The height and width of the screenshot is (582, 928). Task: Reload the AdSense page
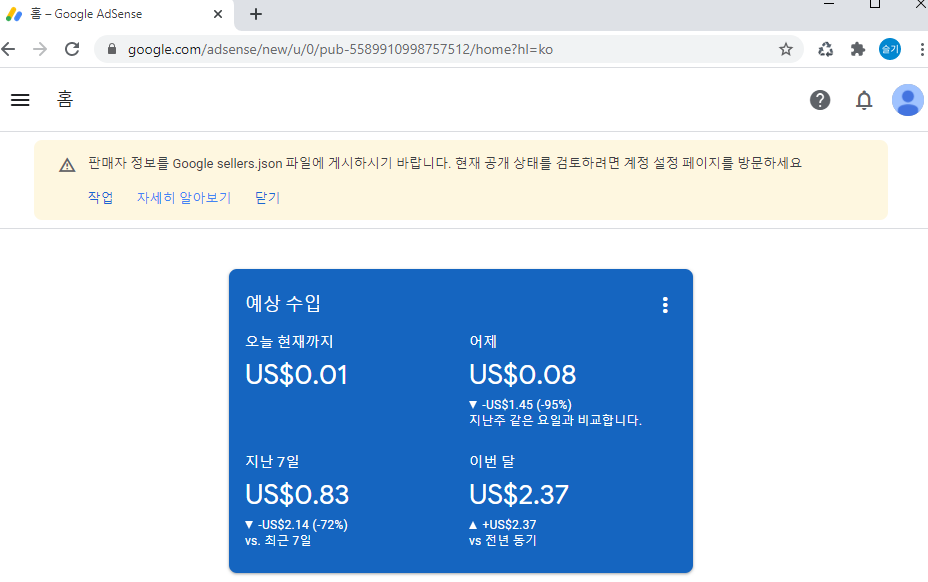click(72, 49)
